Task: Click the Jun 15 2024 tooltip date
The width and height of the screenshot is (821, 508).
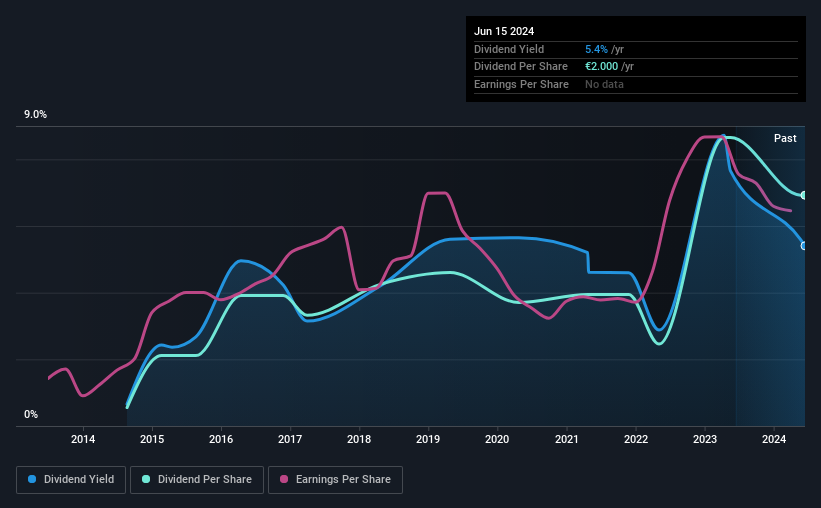Action: coord(504,31)
